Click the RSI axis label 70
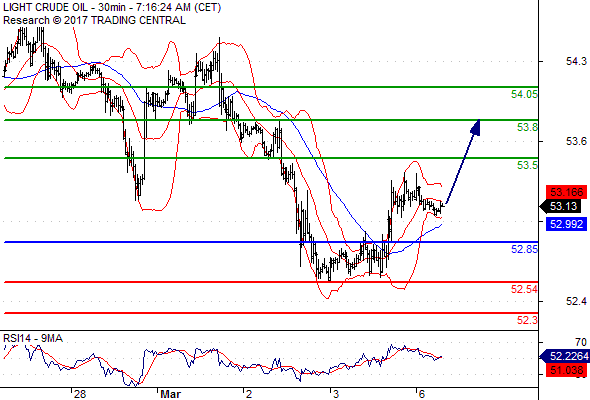The height and width of the screenshot is (400, 590). pyautogui.click(x=581, y=342)
